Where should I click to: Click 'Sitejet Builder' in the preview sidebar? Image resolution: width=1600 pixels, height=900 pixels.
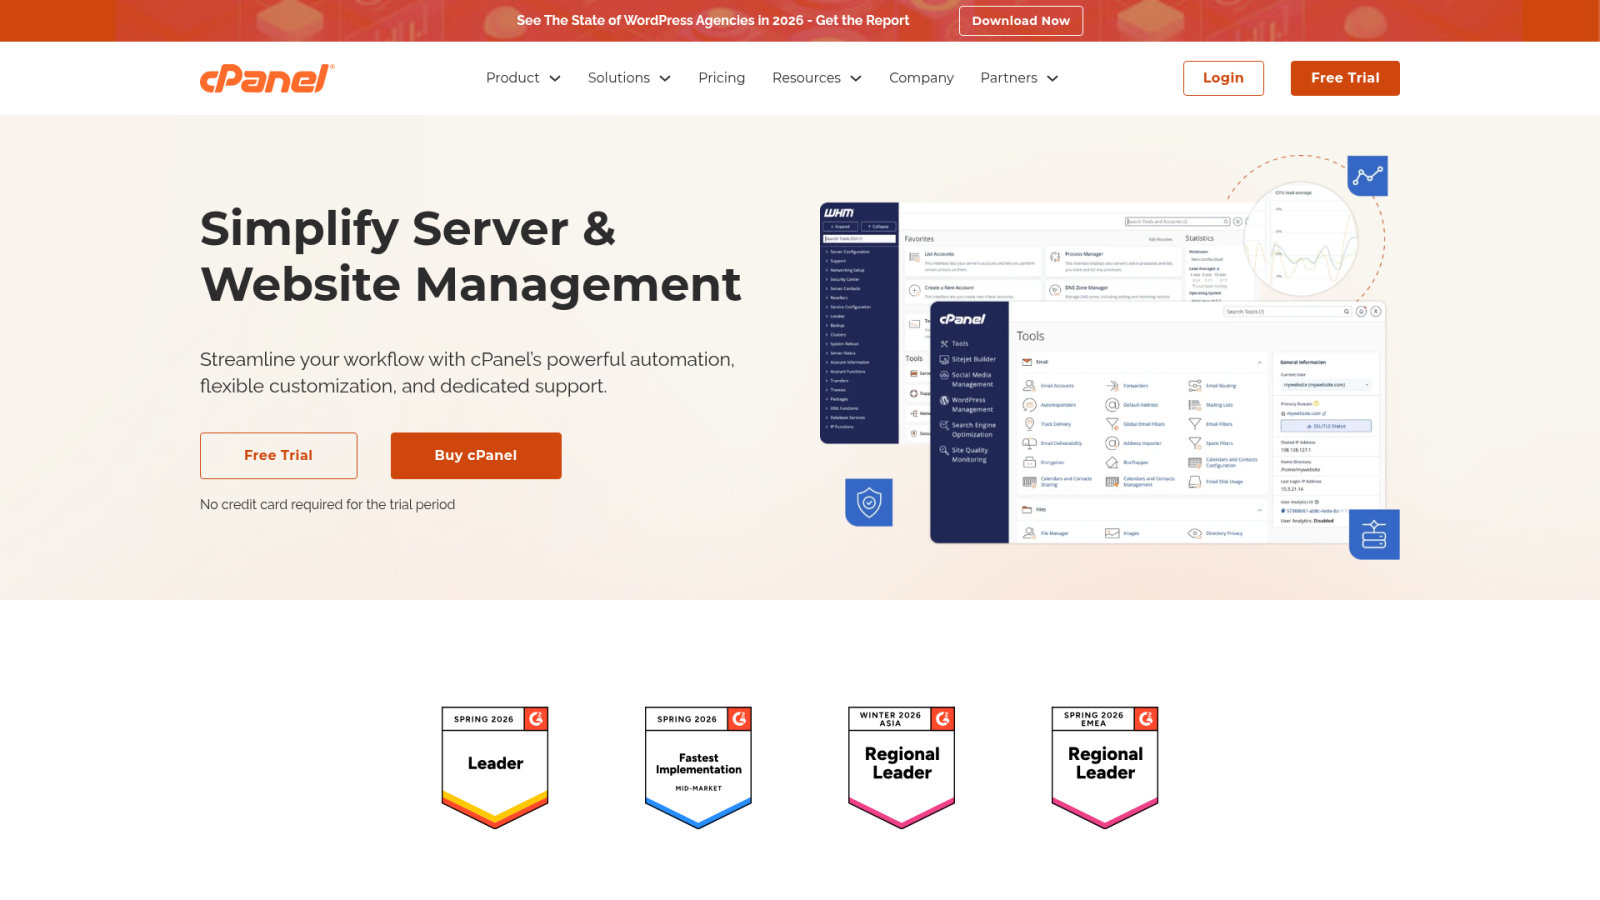pyautogui.click(x=967, y=359)
